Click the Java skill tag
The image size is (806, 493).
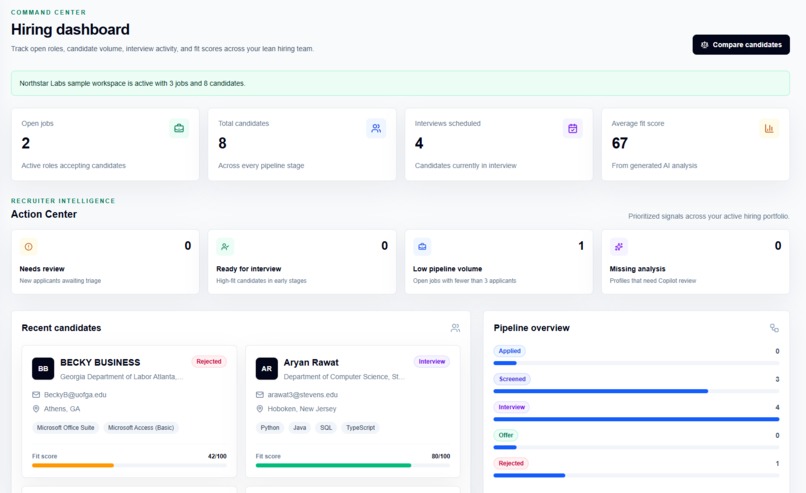coord(300,428)
